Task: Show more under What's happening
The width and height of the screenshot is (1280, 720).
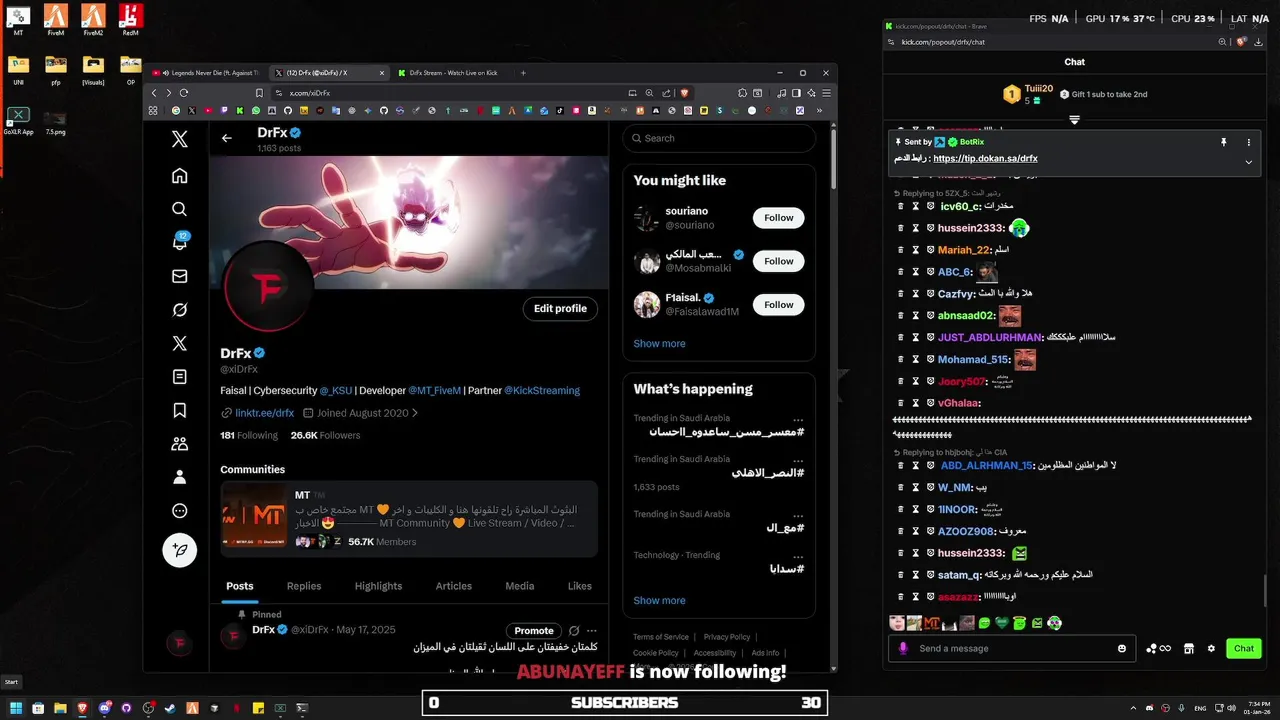Action: pyautogui.click(x=659, y=601)
